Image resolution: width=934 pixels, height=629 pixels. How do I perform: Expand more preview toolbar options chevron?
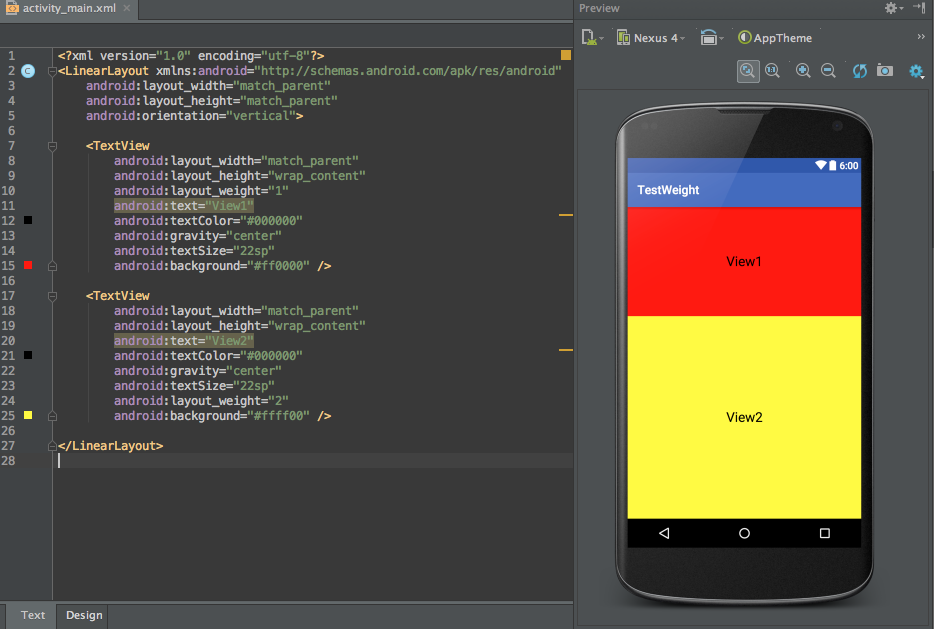[x=921, y=37]
